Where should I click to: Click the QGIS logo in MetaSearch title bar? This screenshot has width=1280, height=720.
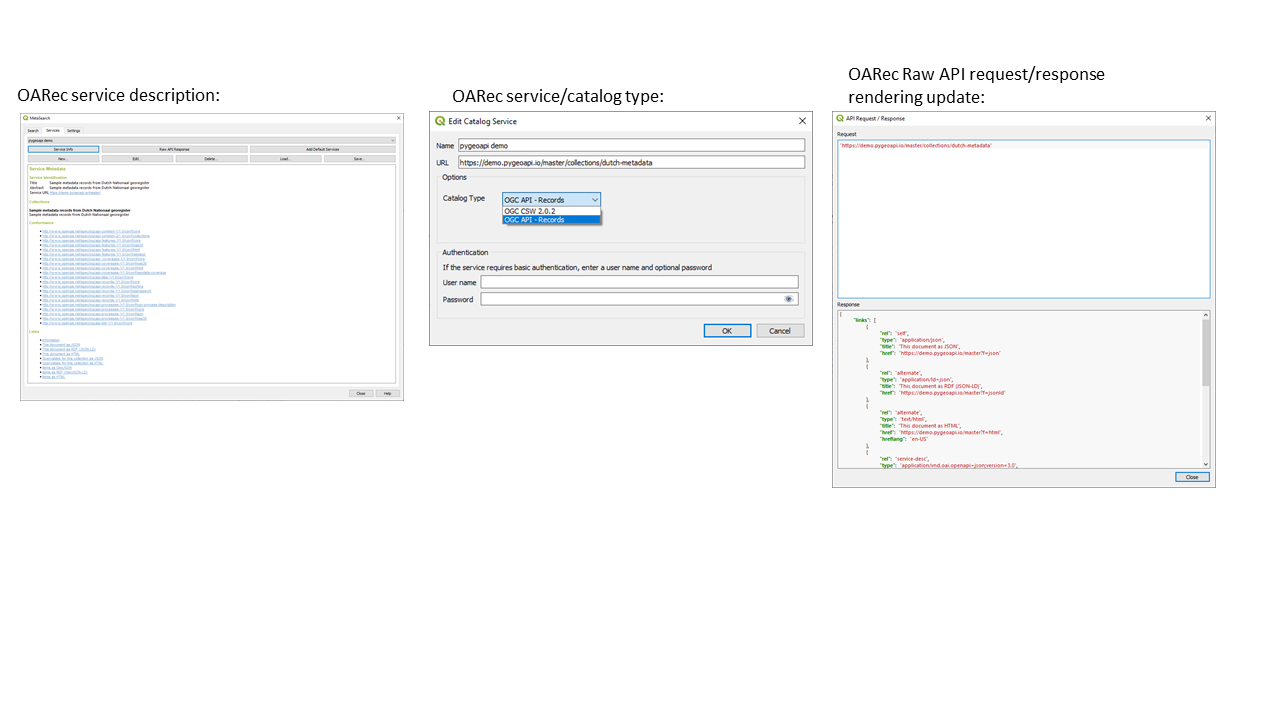tap(25, 118)
